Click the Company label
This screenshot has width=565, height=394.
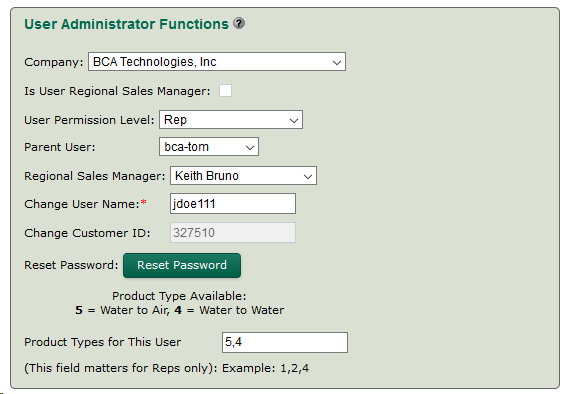pos(54,62)
